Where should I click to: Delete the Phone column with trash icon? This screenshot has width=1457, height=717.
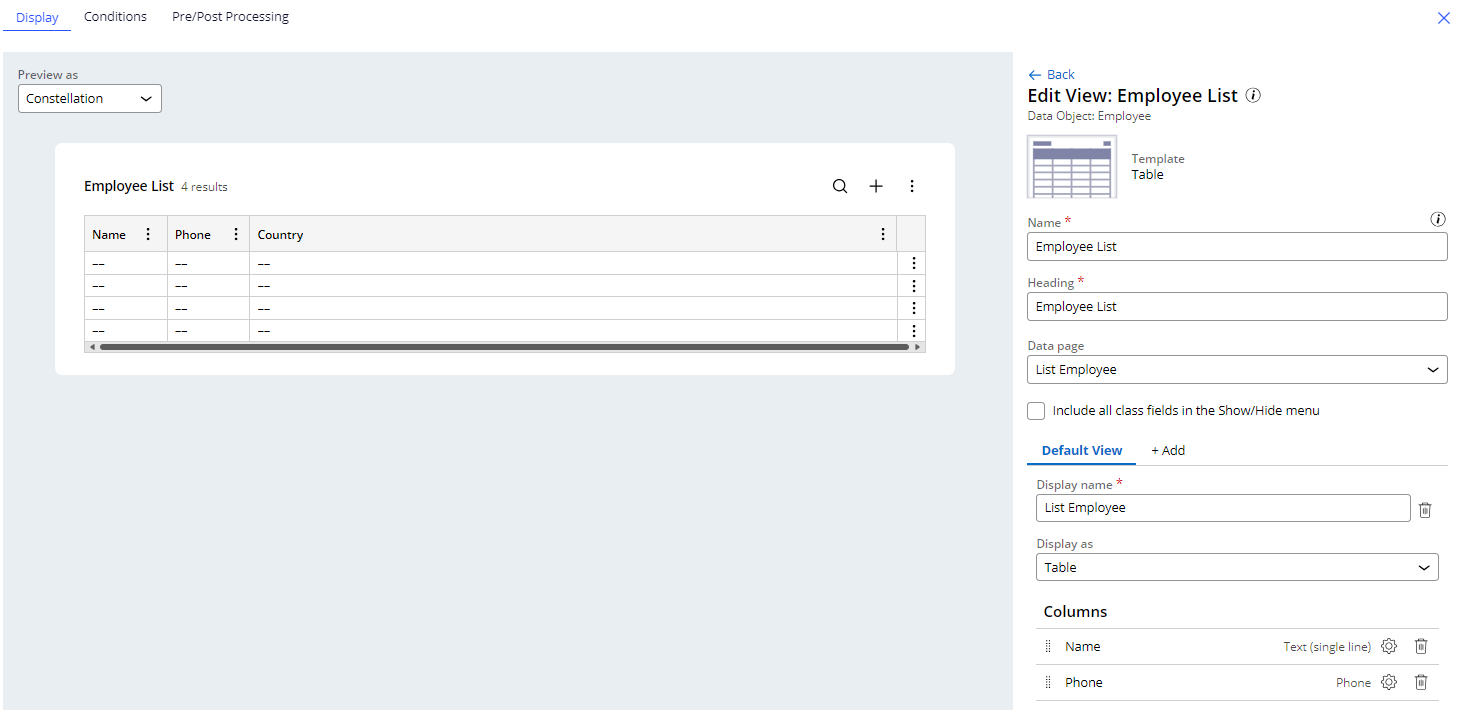coord(1420,682)
